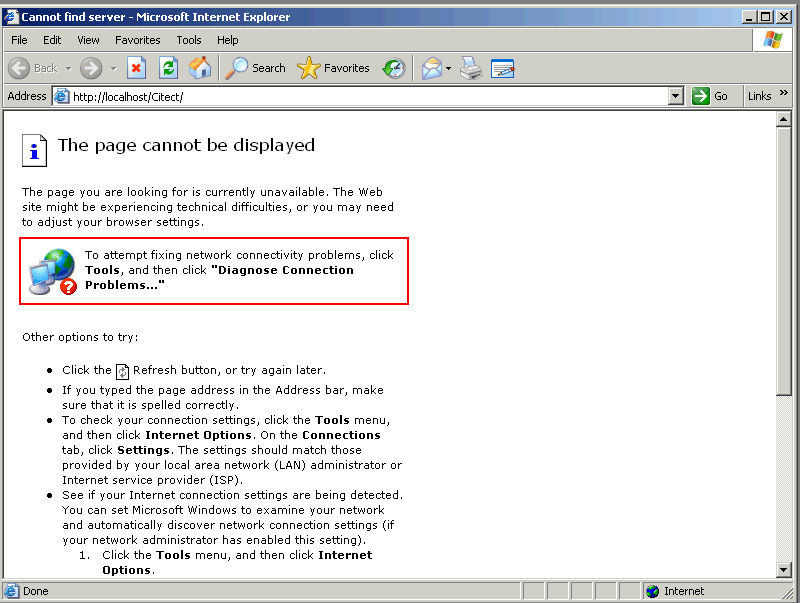This screenshot has width=800, height=603.
Task: Click the vertical scrollbar thumb
Action: pos(783,261)
